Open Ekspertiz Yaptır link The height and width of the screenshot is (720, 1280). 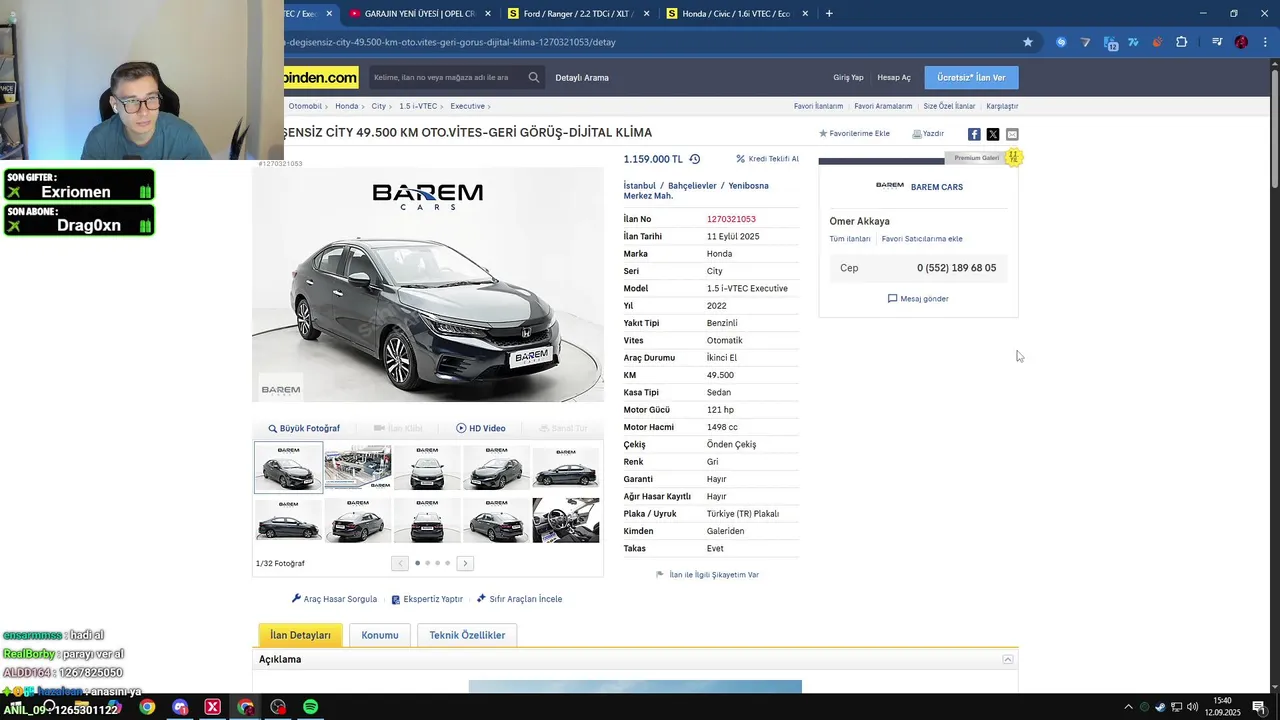427,599
